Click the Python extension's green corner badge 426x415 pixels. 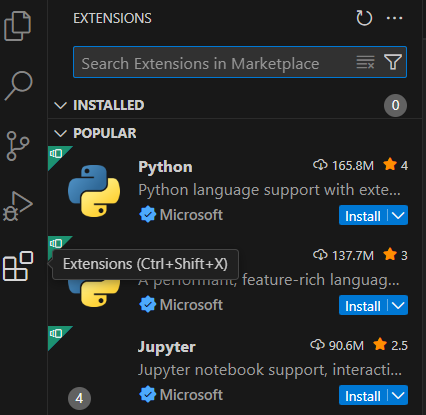(x=57, y=155)
